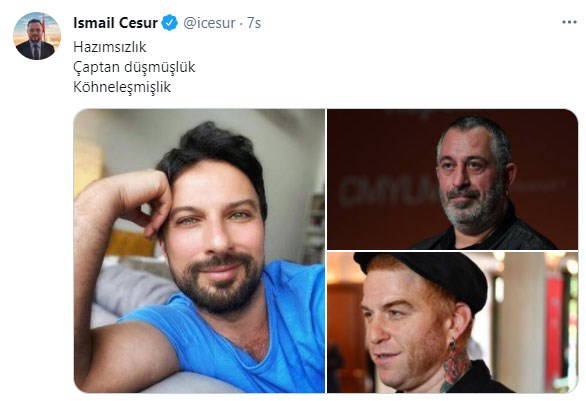Open photo of man wearing black beret
586x401 pixels.
pyautogui.click(x=452, y=323)
